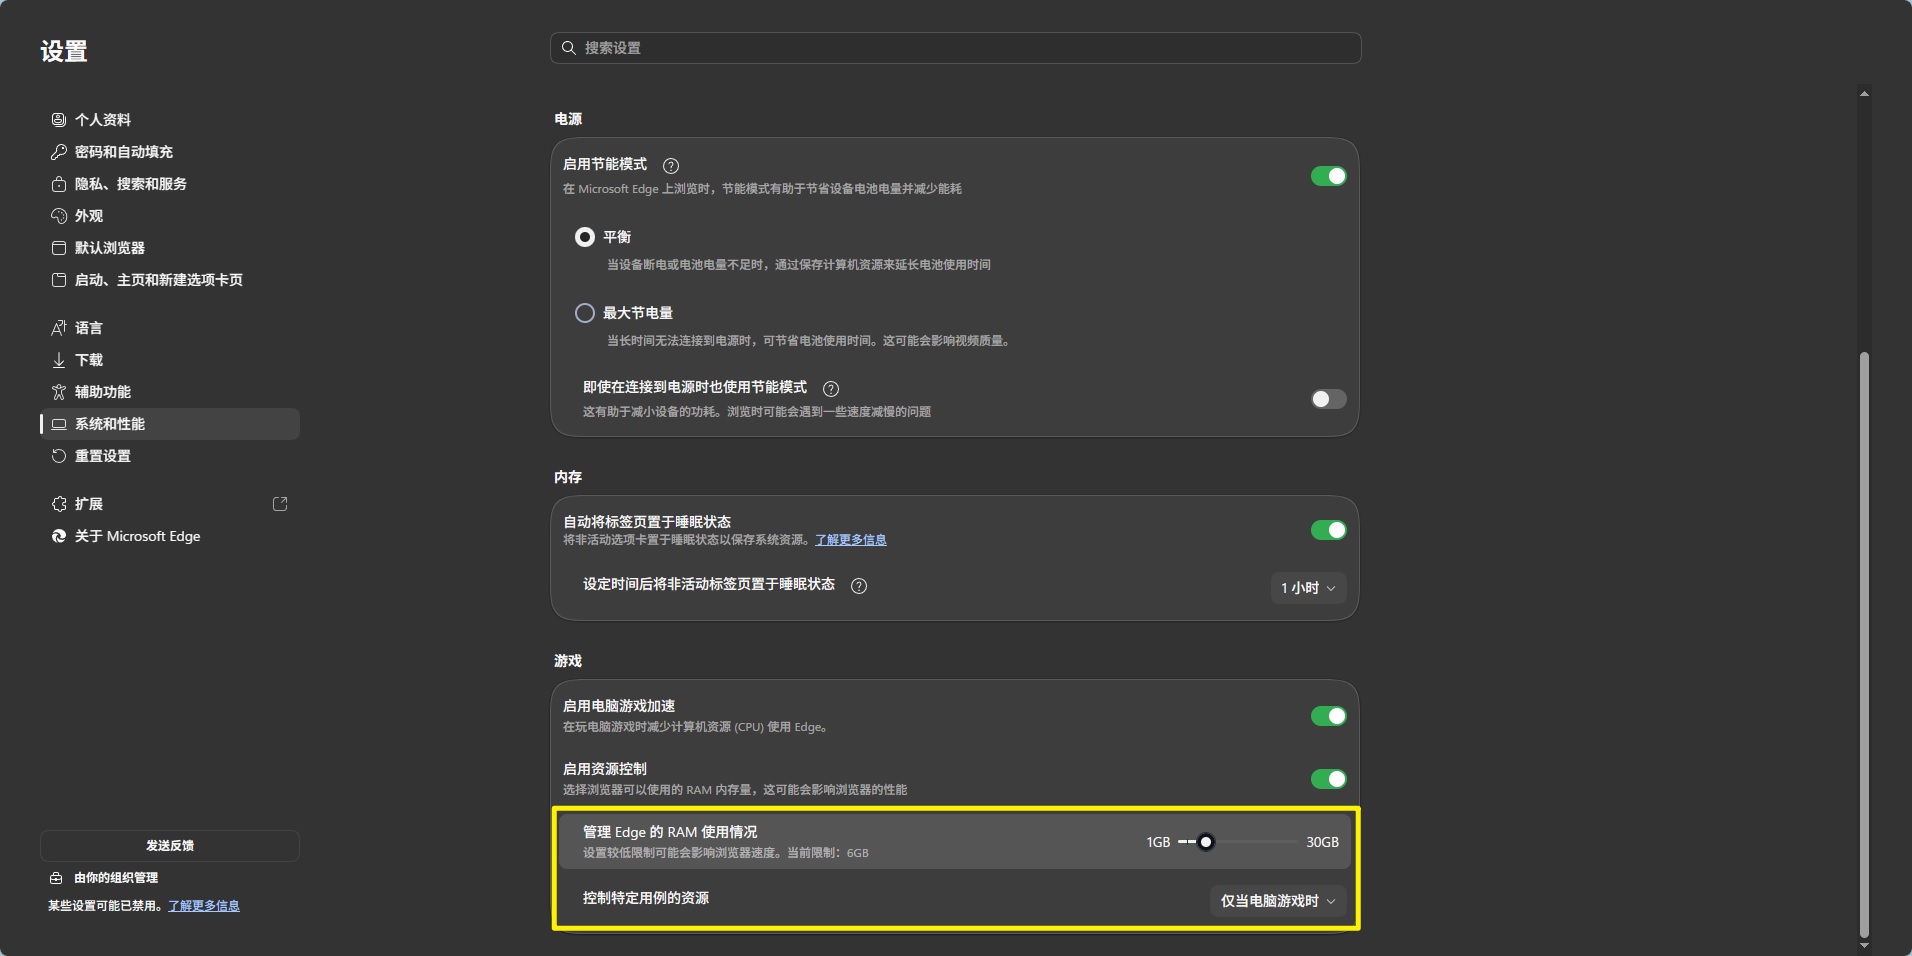Click the external-link icon on the 扩展 row

coord(280,504)
